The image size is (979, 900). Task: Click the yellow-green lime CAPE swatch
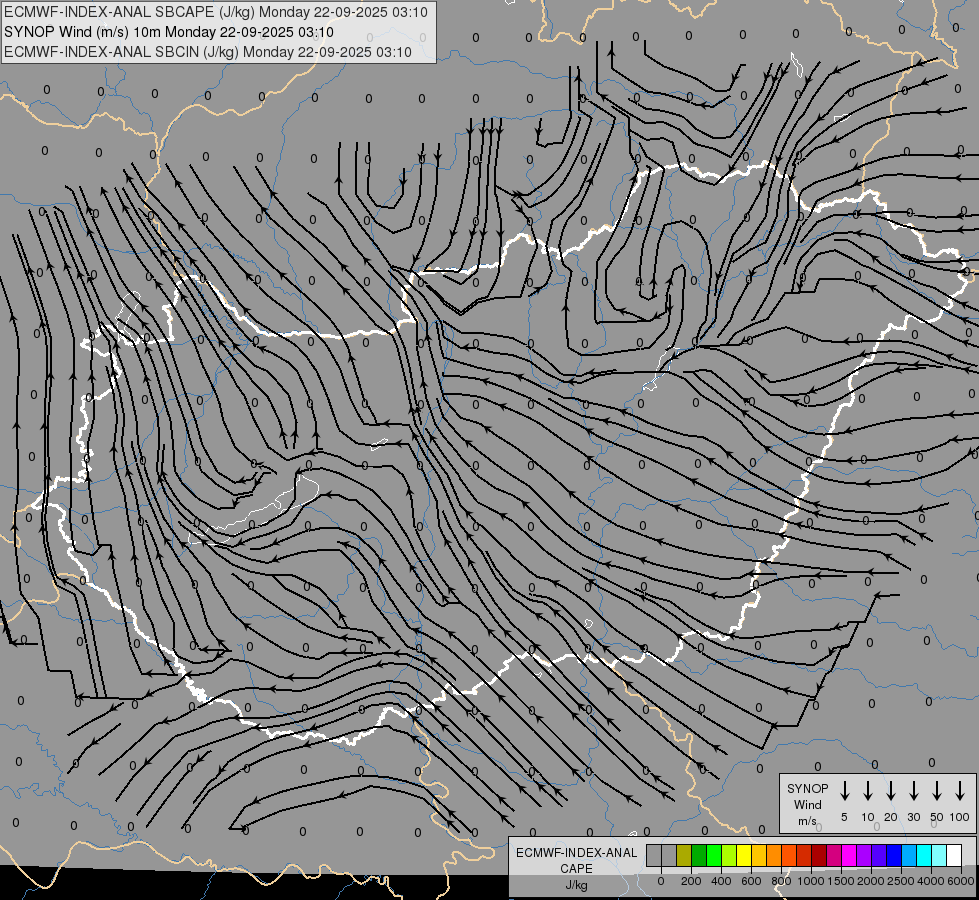point(729,855)
